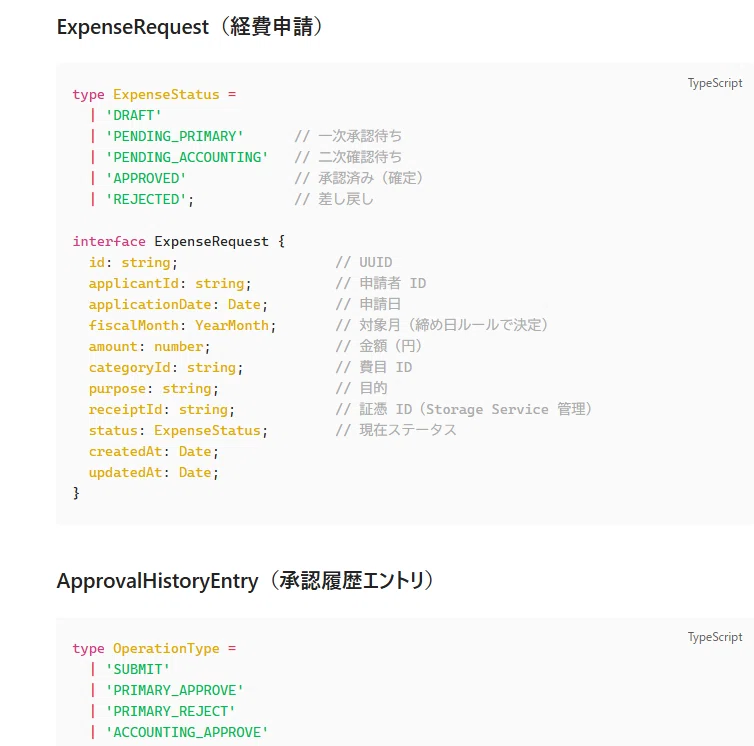Click the 'applicationDate: Date;' field

click(178, 304)
